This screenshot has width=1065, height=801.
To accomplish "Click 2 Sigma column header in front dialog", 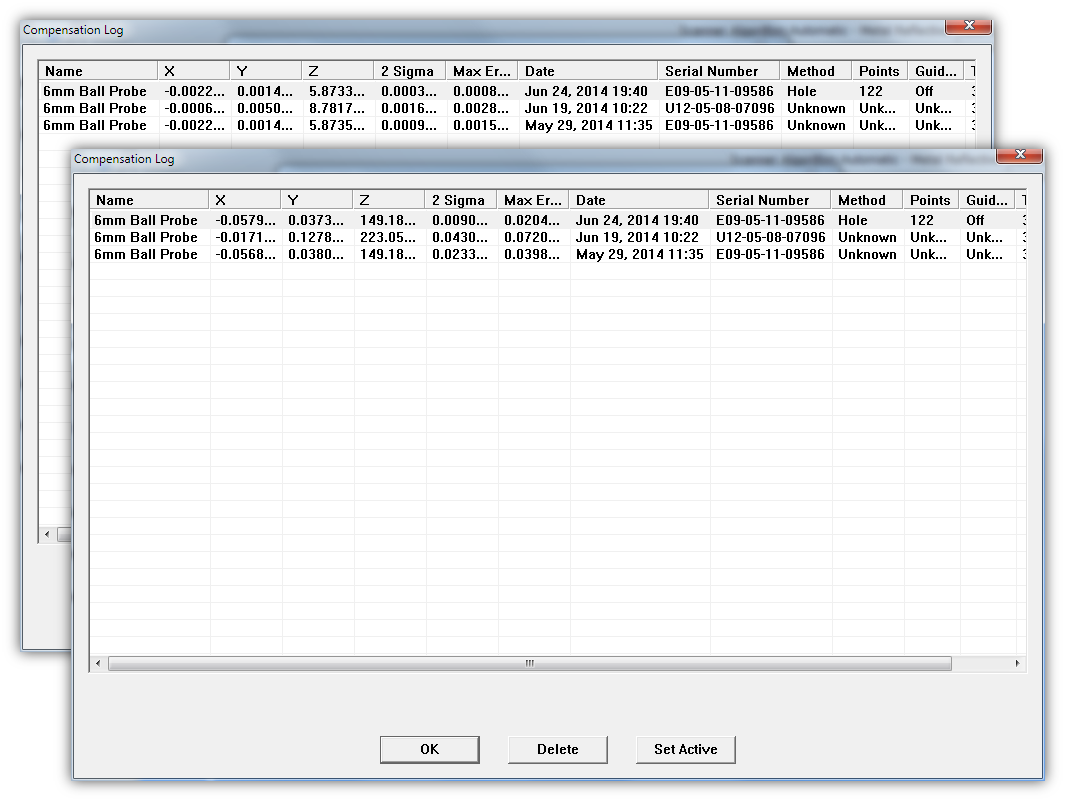I will [x=459, y=200].
